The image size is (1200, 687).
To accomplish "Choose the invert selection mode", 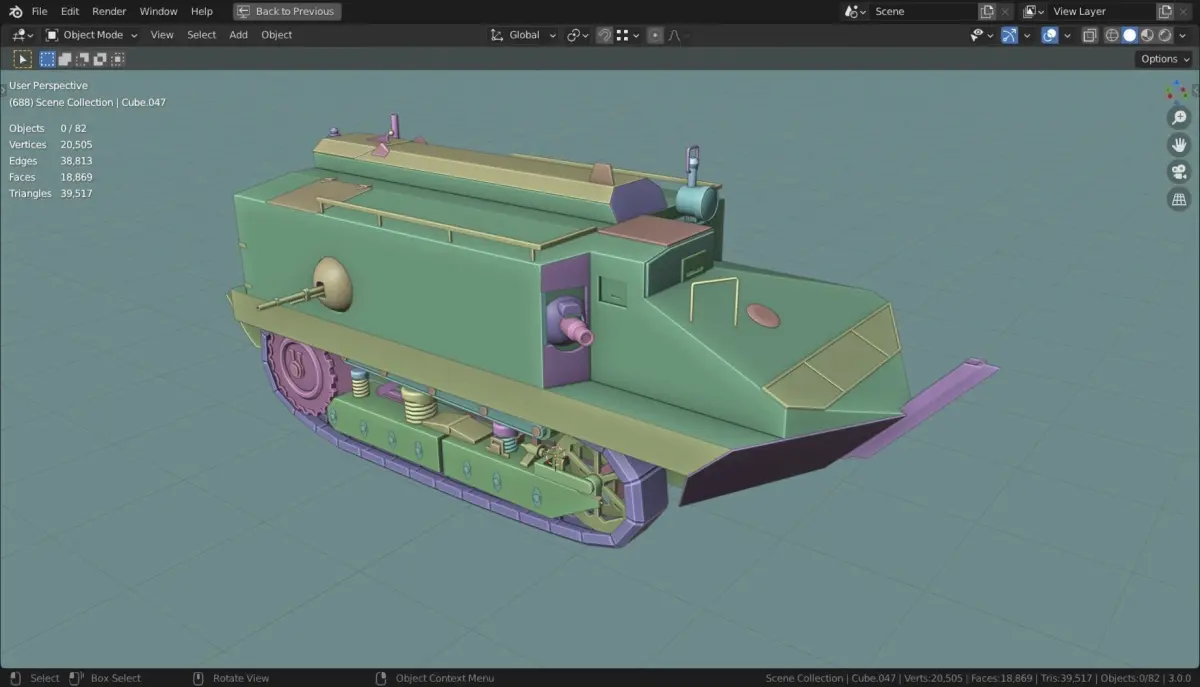I will pyautogui.click(x=99, y=59).
